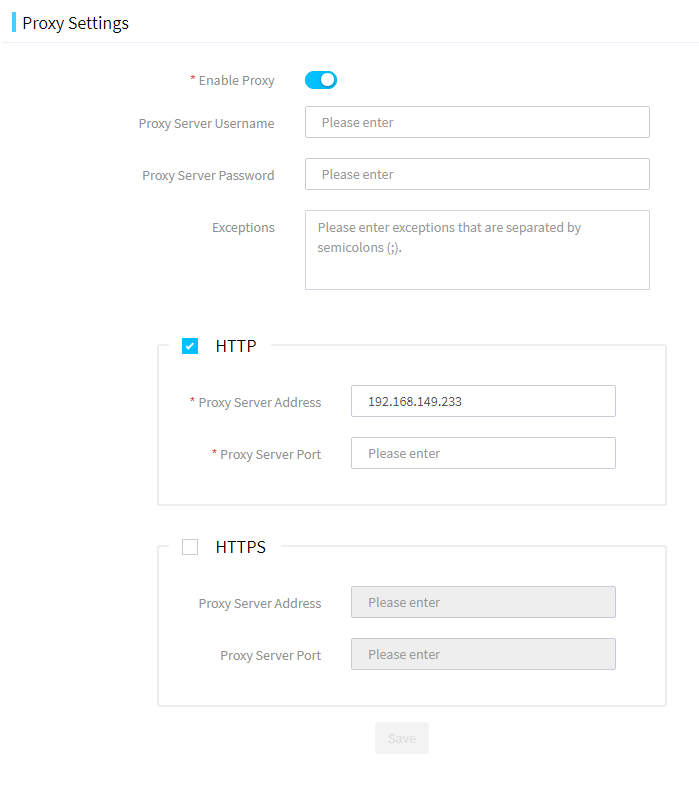699x799 pixels.
Task: Enable the HTTPS checkbox
Action: pyautogui.click(x=190, y=547)
